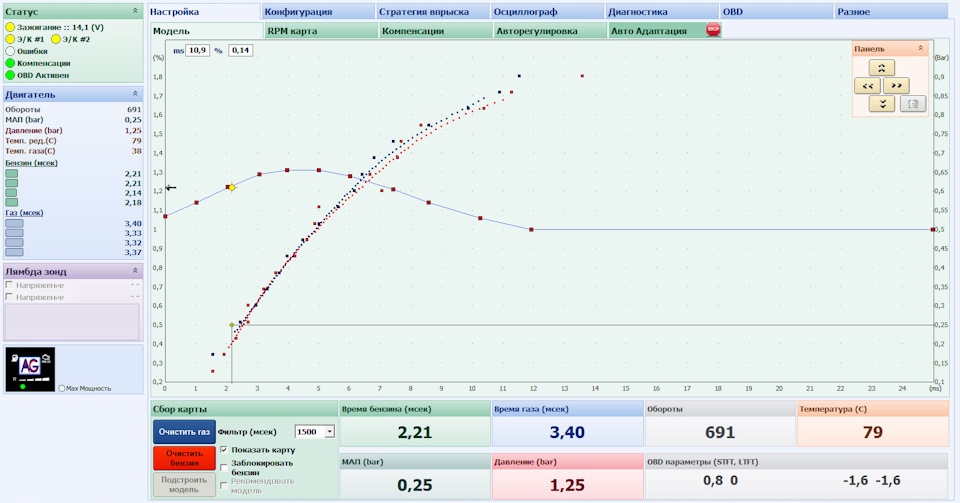The width and height of the screenshot is (960, 503).
Task: Click the ms value field 10,9
Action: click(197, 50)
